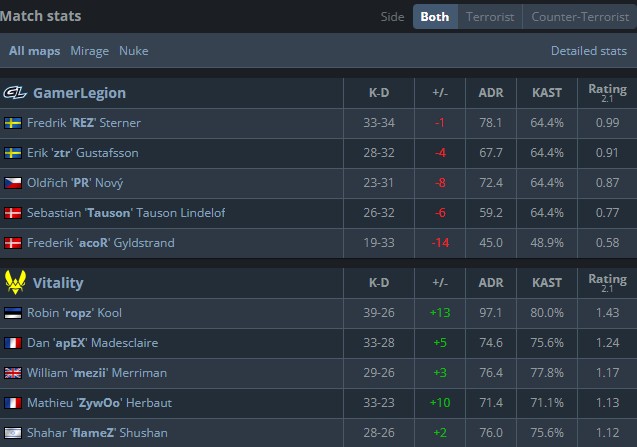Image resolution: width=637 pixels, height=447 pixels.
Task: Open the GamerLegion team page link
Action: [x=79, y=93]
